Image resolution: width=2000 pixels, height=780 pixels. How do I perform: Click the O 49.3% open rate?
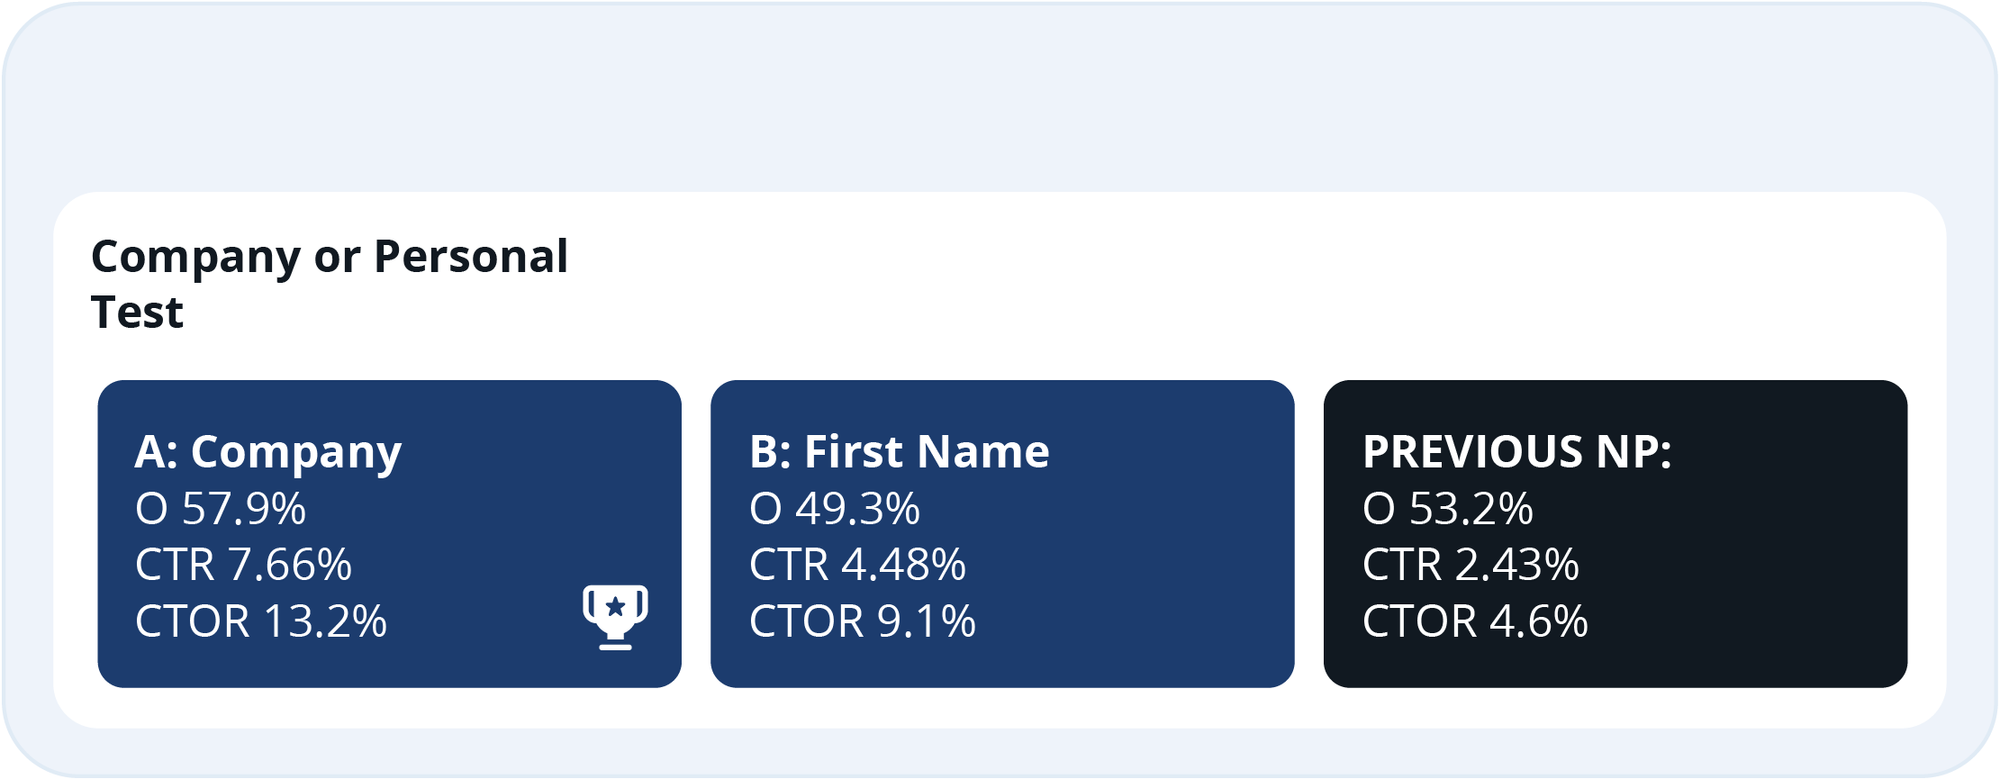coord(834,508)
